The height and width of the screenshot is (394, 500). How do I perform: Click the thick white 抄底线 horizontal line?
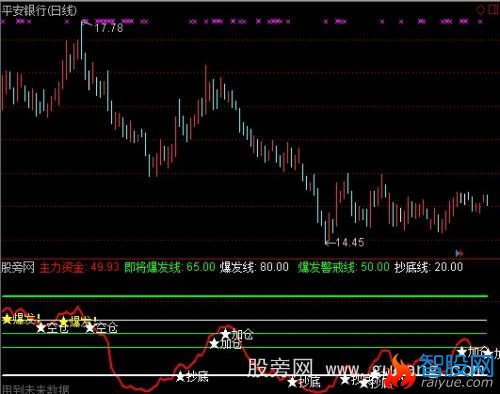coord(244,375)
